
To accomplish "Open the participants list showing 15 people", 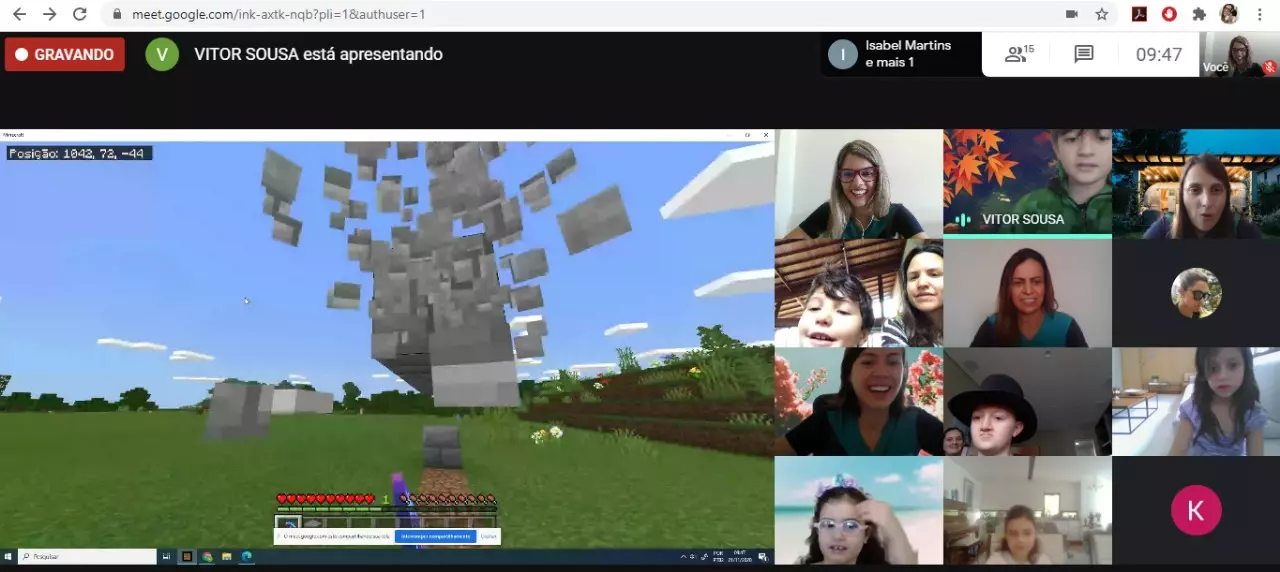I will pos(1019,54).
